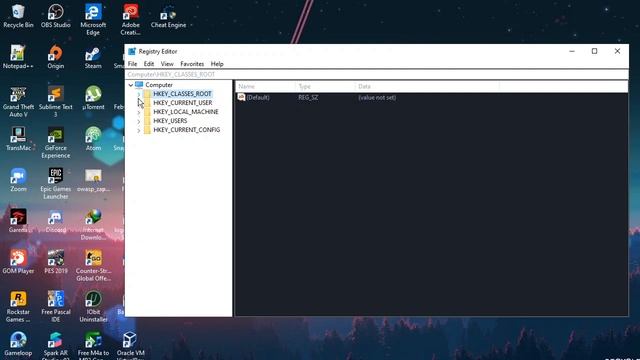Select Counter-Strike Global Offensive icon
This screenshot has width=640, height=360.
point(93,266)
